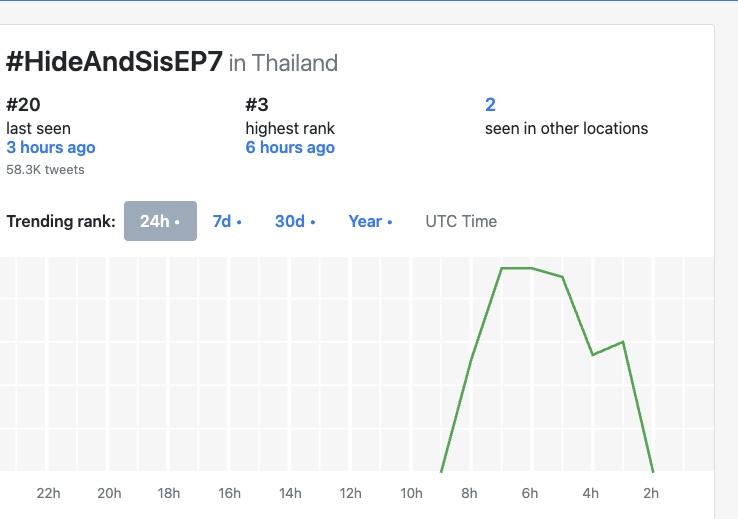Image resolution: width=738 pixels, height=519 pixels.
Task: Select the 24h trending rank tab
Action: pyautogui.click(x=160, y=221)
